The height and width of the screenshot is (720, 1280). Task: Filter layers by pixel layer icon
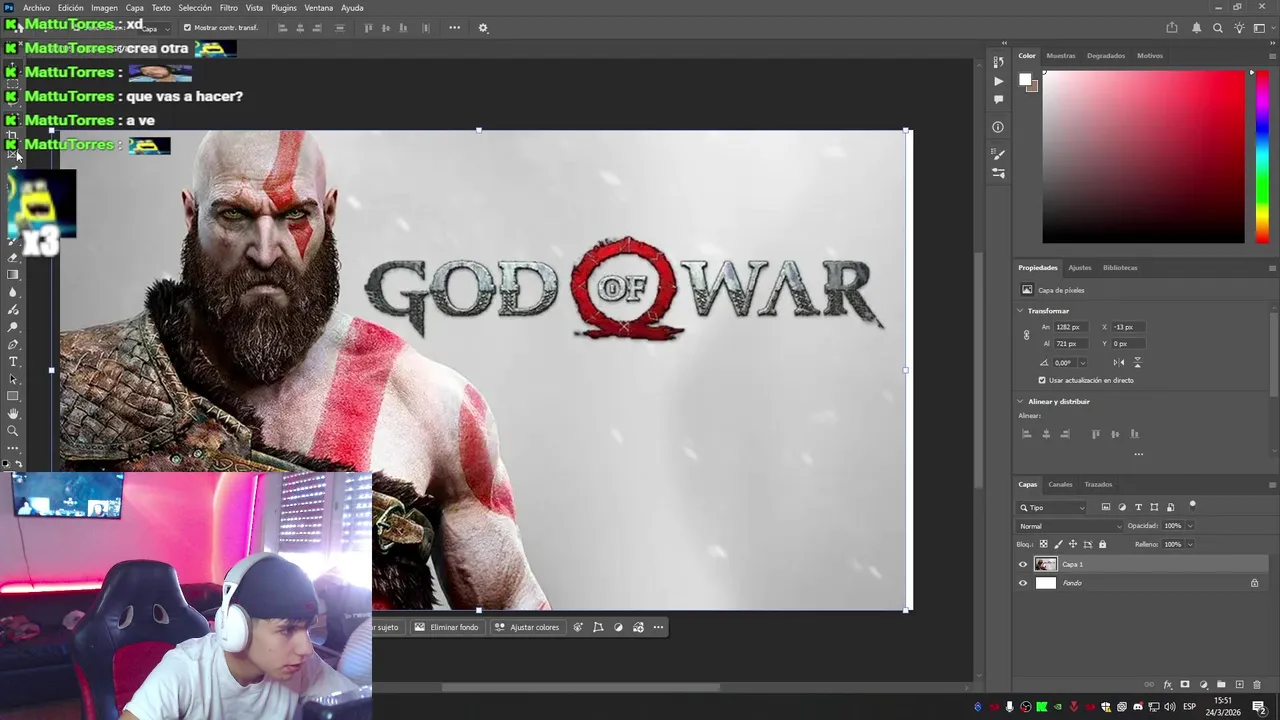1105,508
